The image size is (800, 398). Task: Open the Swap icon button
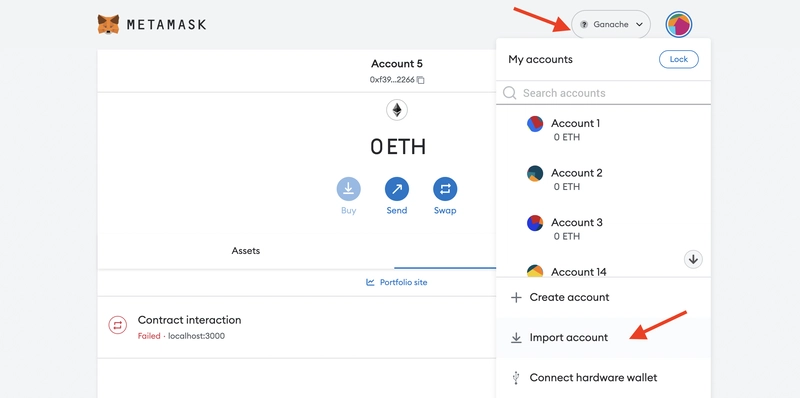pyautogui.click(x=445, y=189)
